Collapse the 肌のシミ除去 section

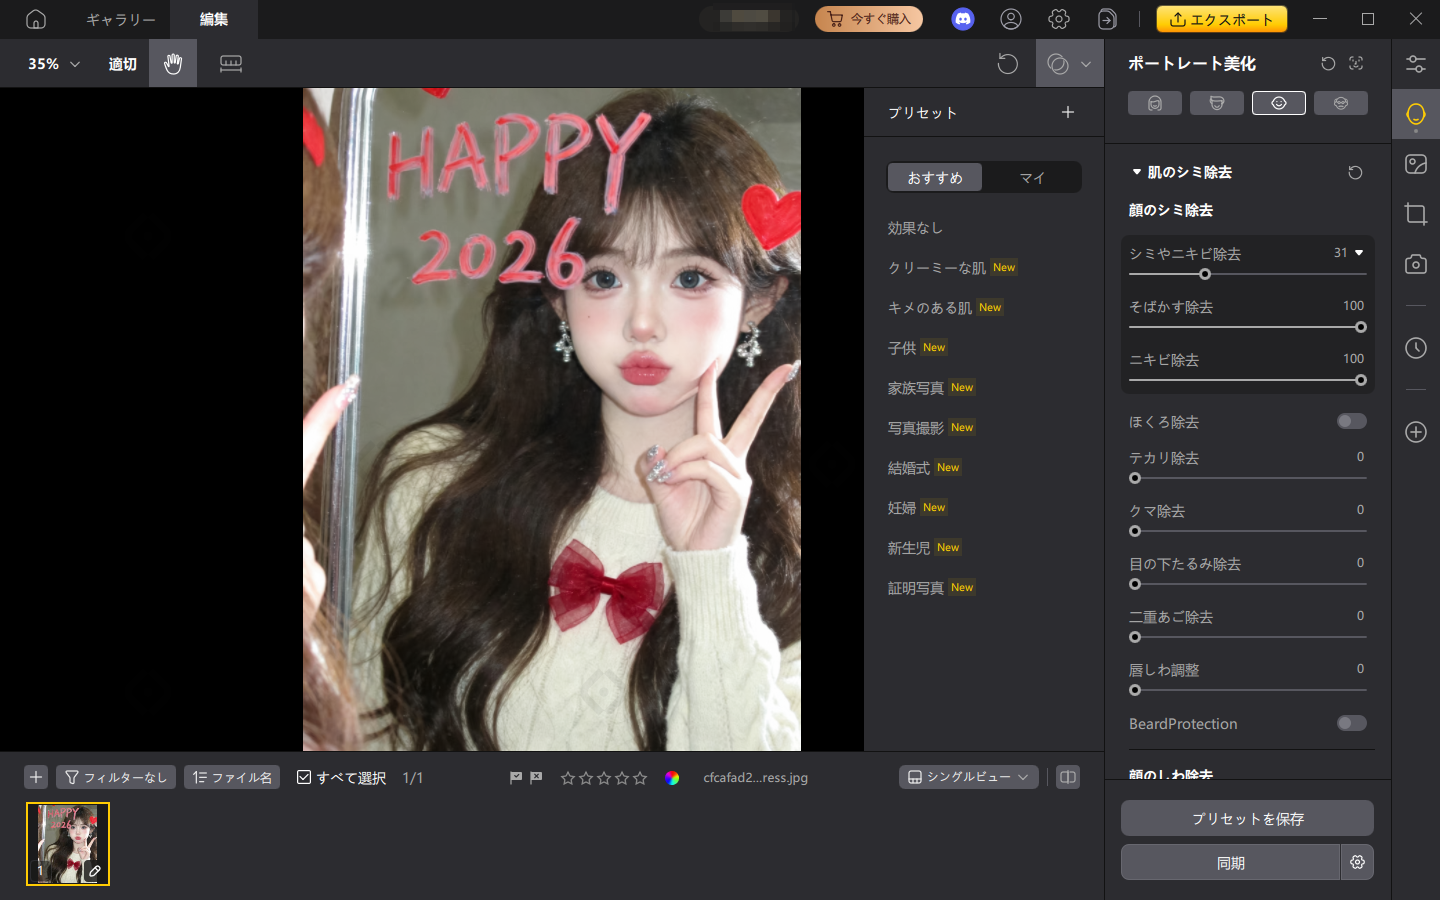(x=1137, y=172)
